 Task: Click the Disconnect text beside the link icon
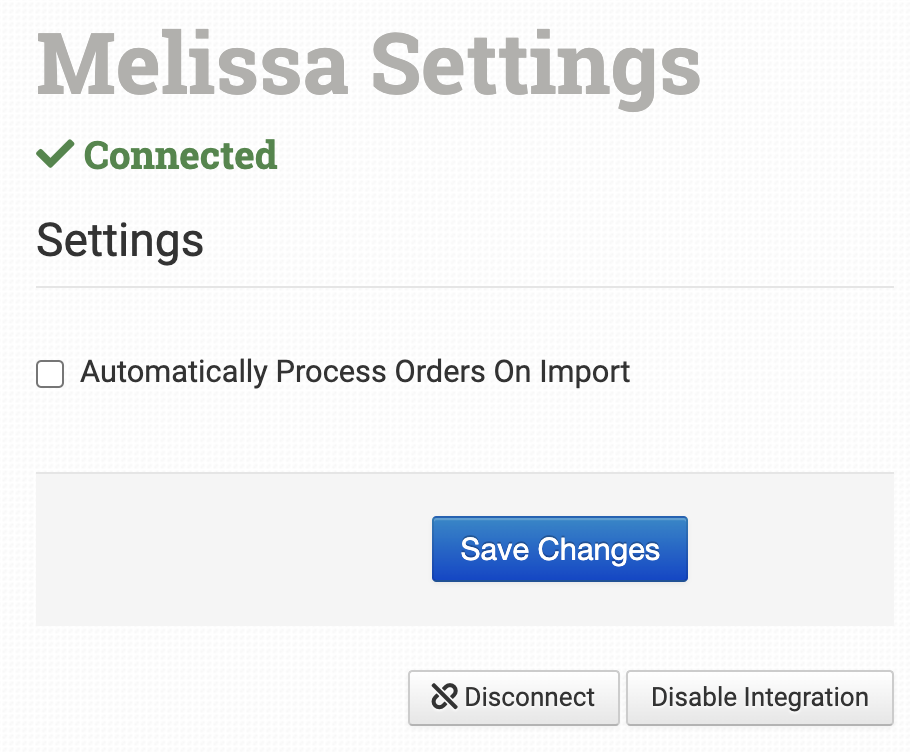(530, 697)
